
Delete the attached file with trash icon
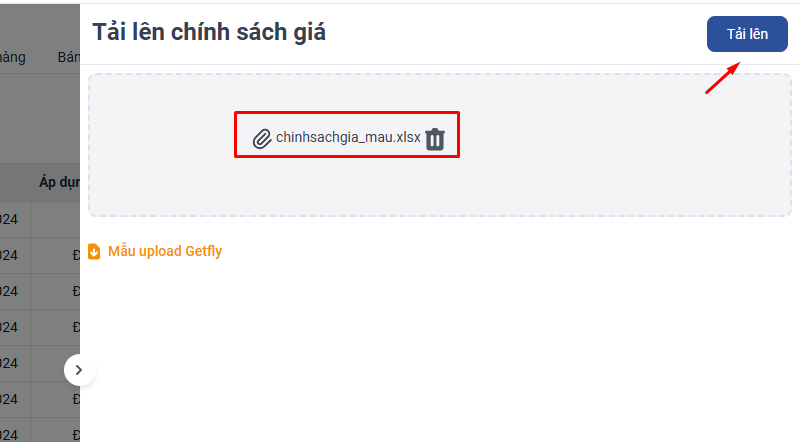point(435,139)
